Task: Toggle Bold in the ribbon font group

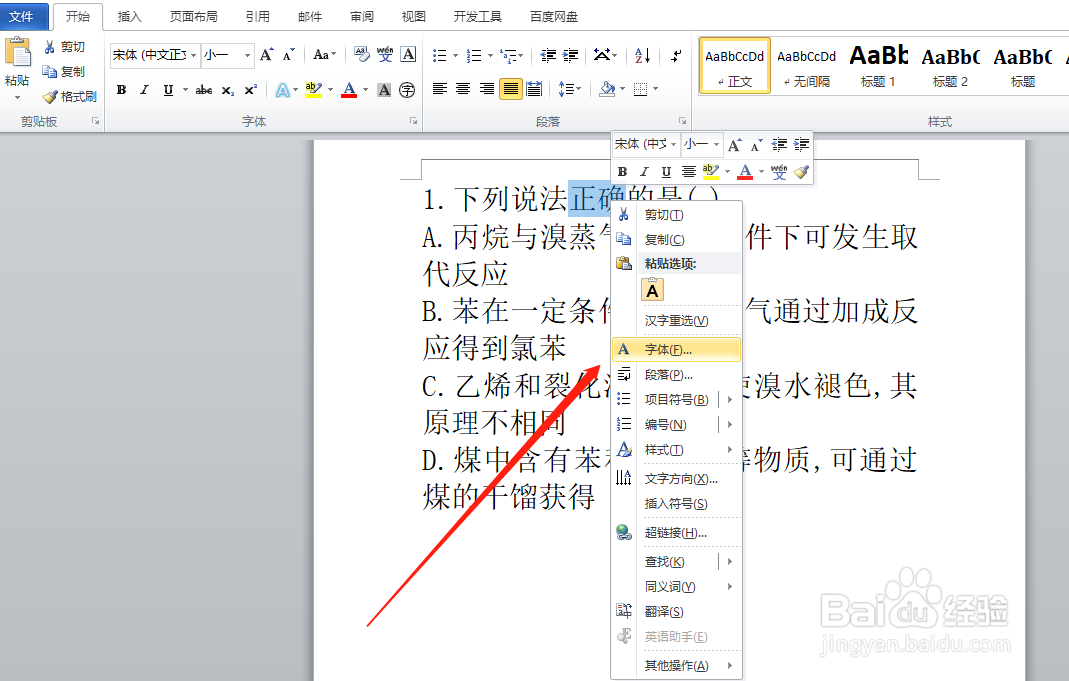Action: pos(121,90)
